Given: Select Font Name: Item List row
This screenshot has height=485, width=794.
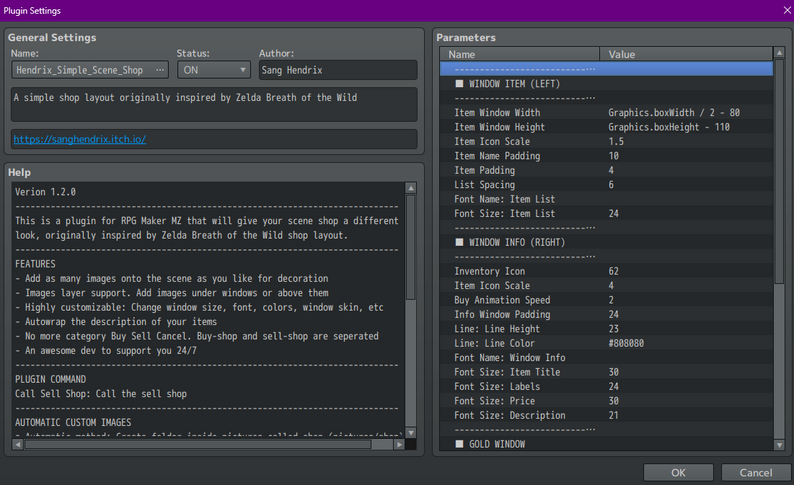Looking at the screenshot, I should tap(606, 199).
